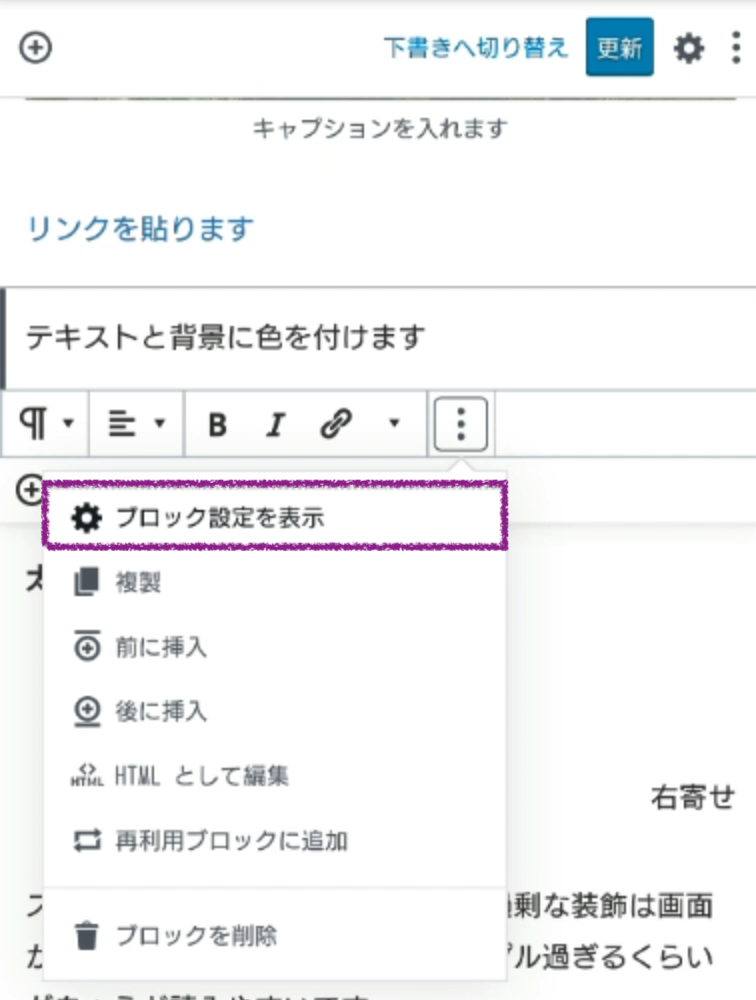
Task: Open the settings gear in top bar
Action: point(688,48)
